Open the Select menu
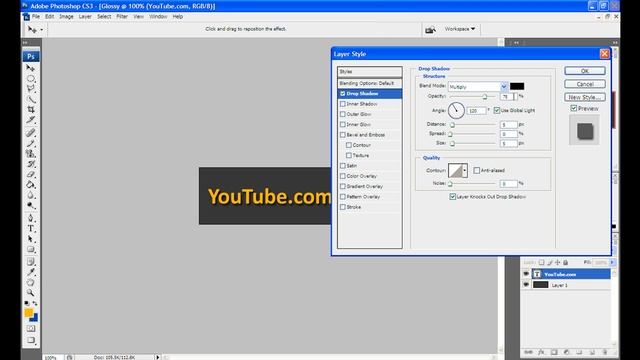The width and height of the screenshot is (640, 360). point(104,17)
